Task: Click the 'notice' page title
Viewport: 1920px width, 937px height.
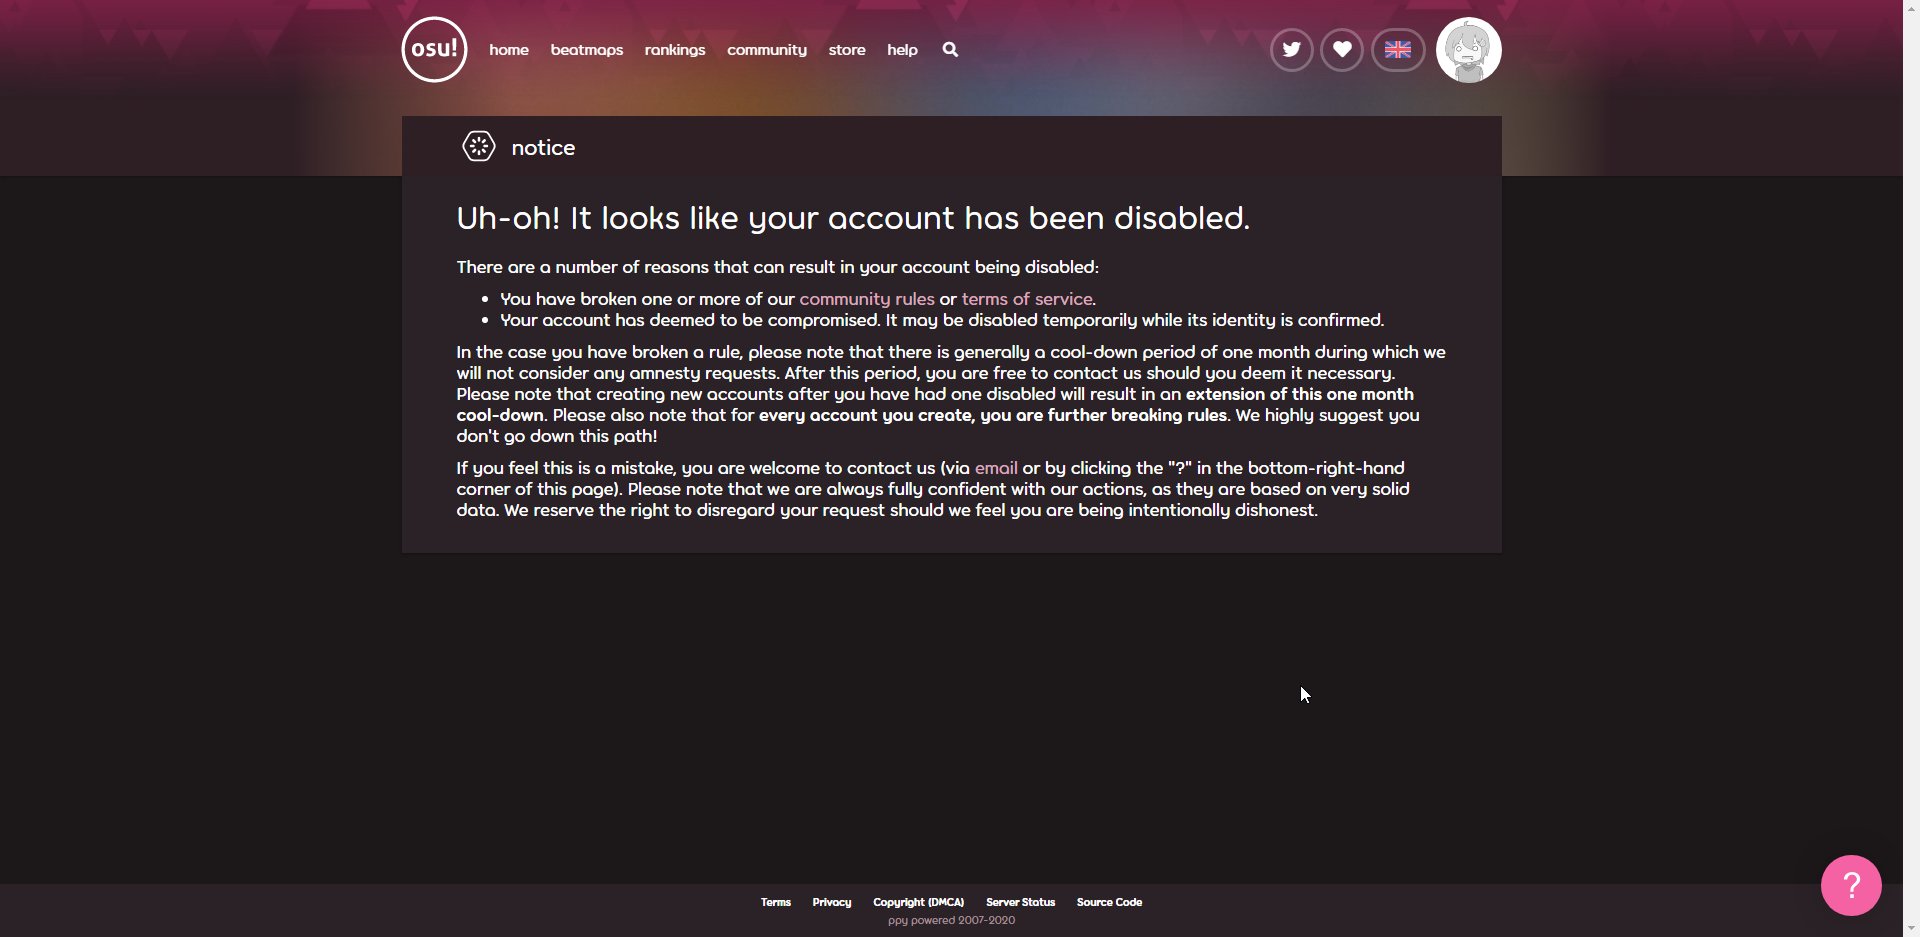Action: coord(543,147)
